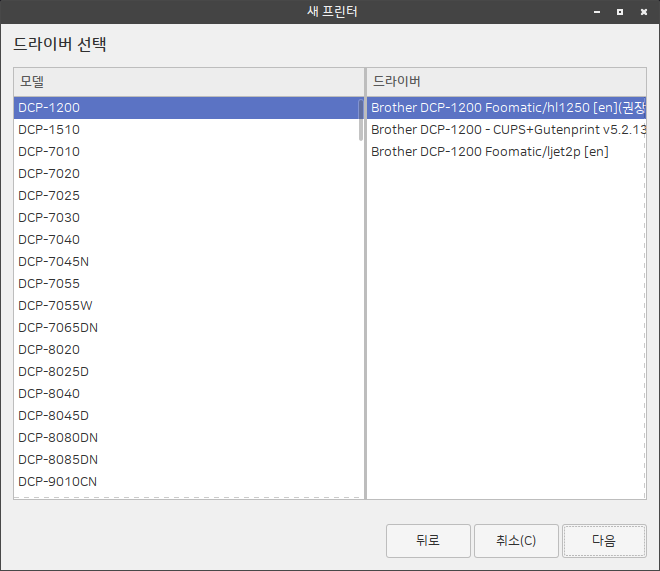
Task: Maximize the new printer dialog
Action: (x=620, y=12)
